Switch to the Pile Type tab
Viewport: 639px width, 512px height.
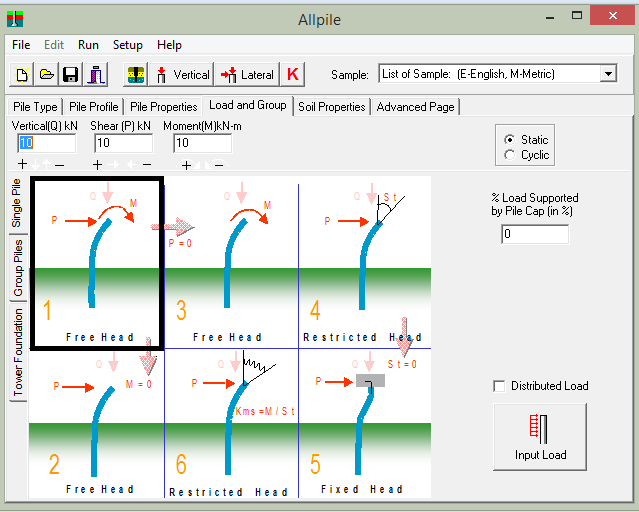pos(35,107)
